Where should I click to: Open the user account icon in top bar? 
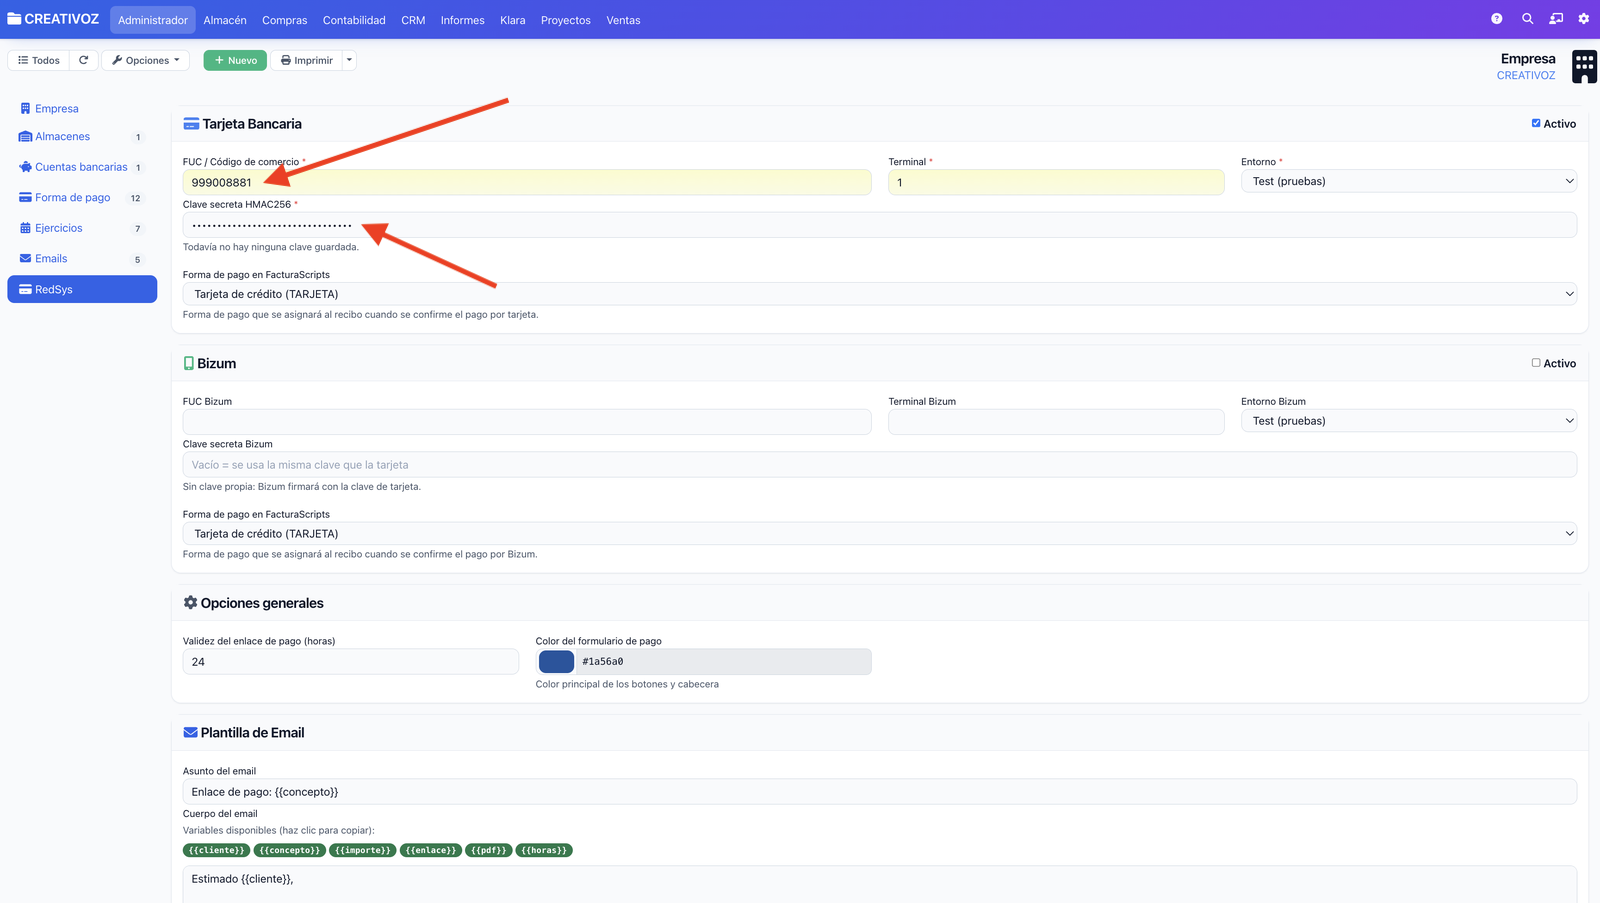(1556, 19)
